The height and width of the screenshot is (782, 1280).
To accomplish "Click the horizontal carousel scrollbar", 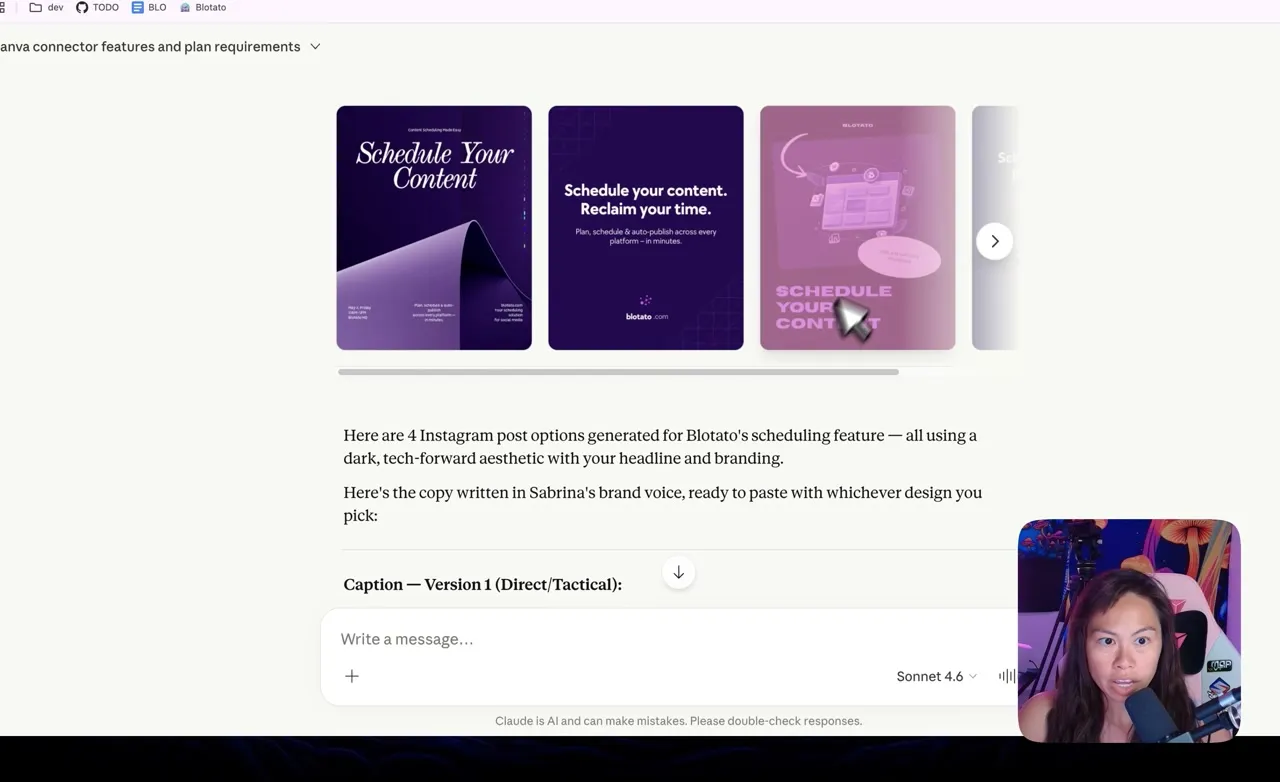I will (618, 372).
